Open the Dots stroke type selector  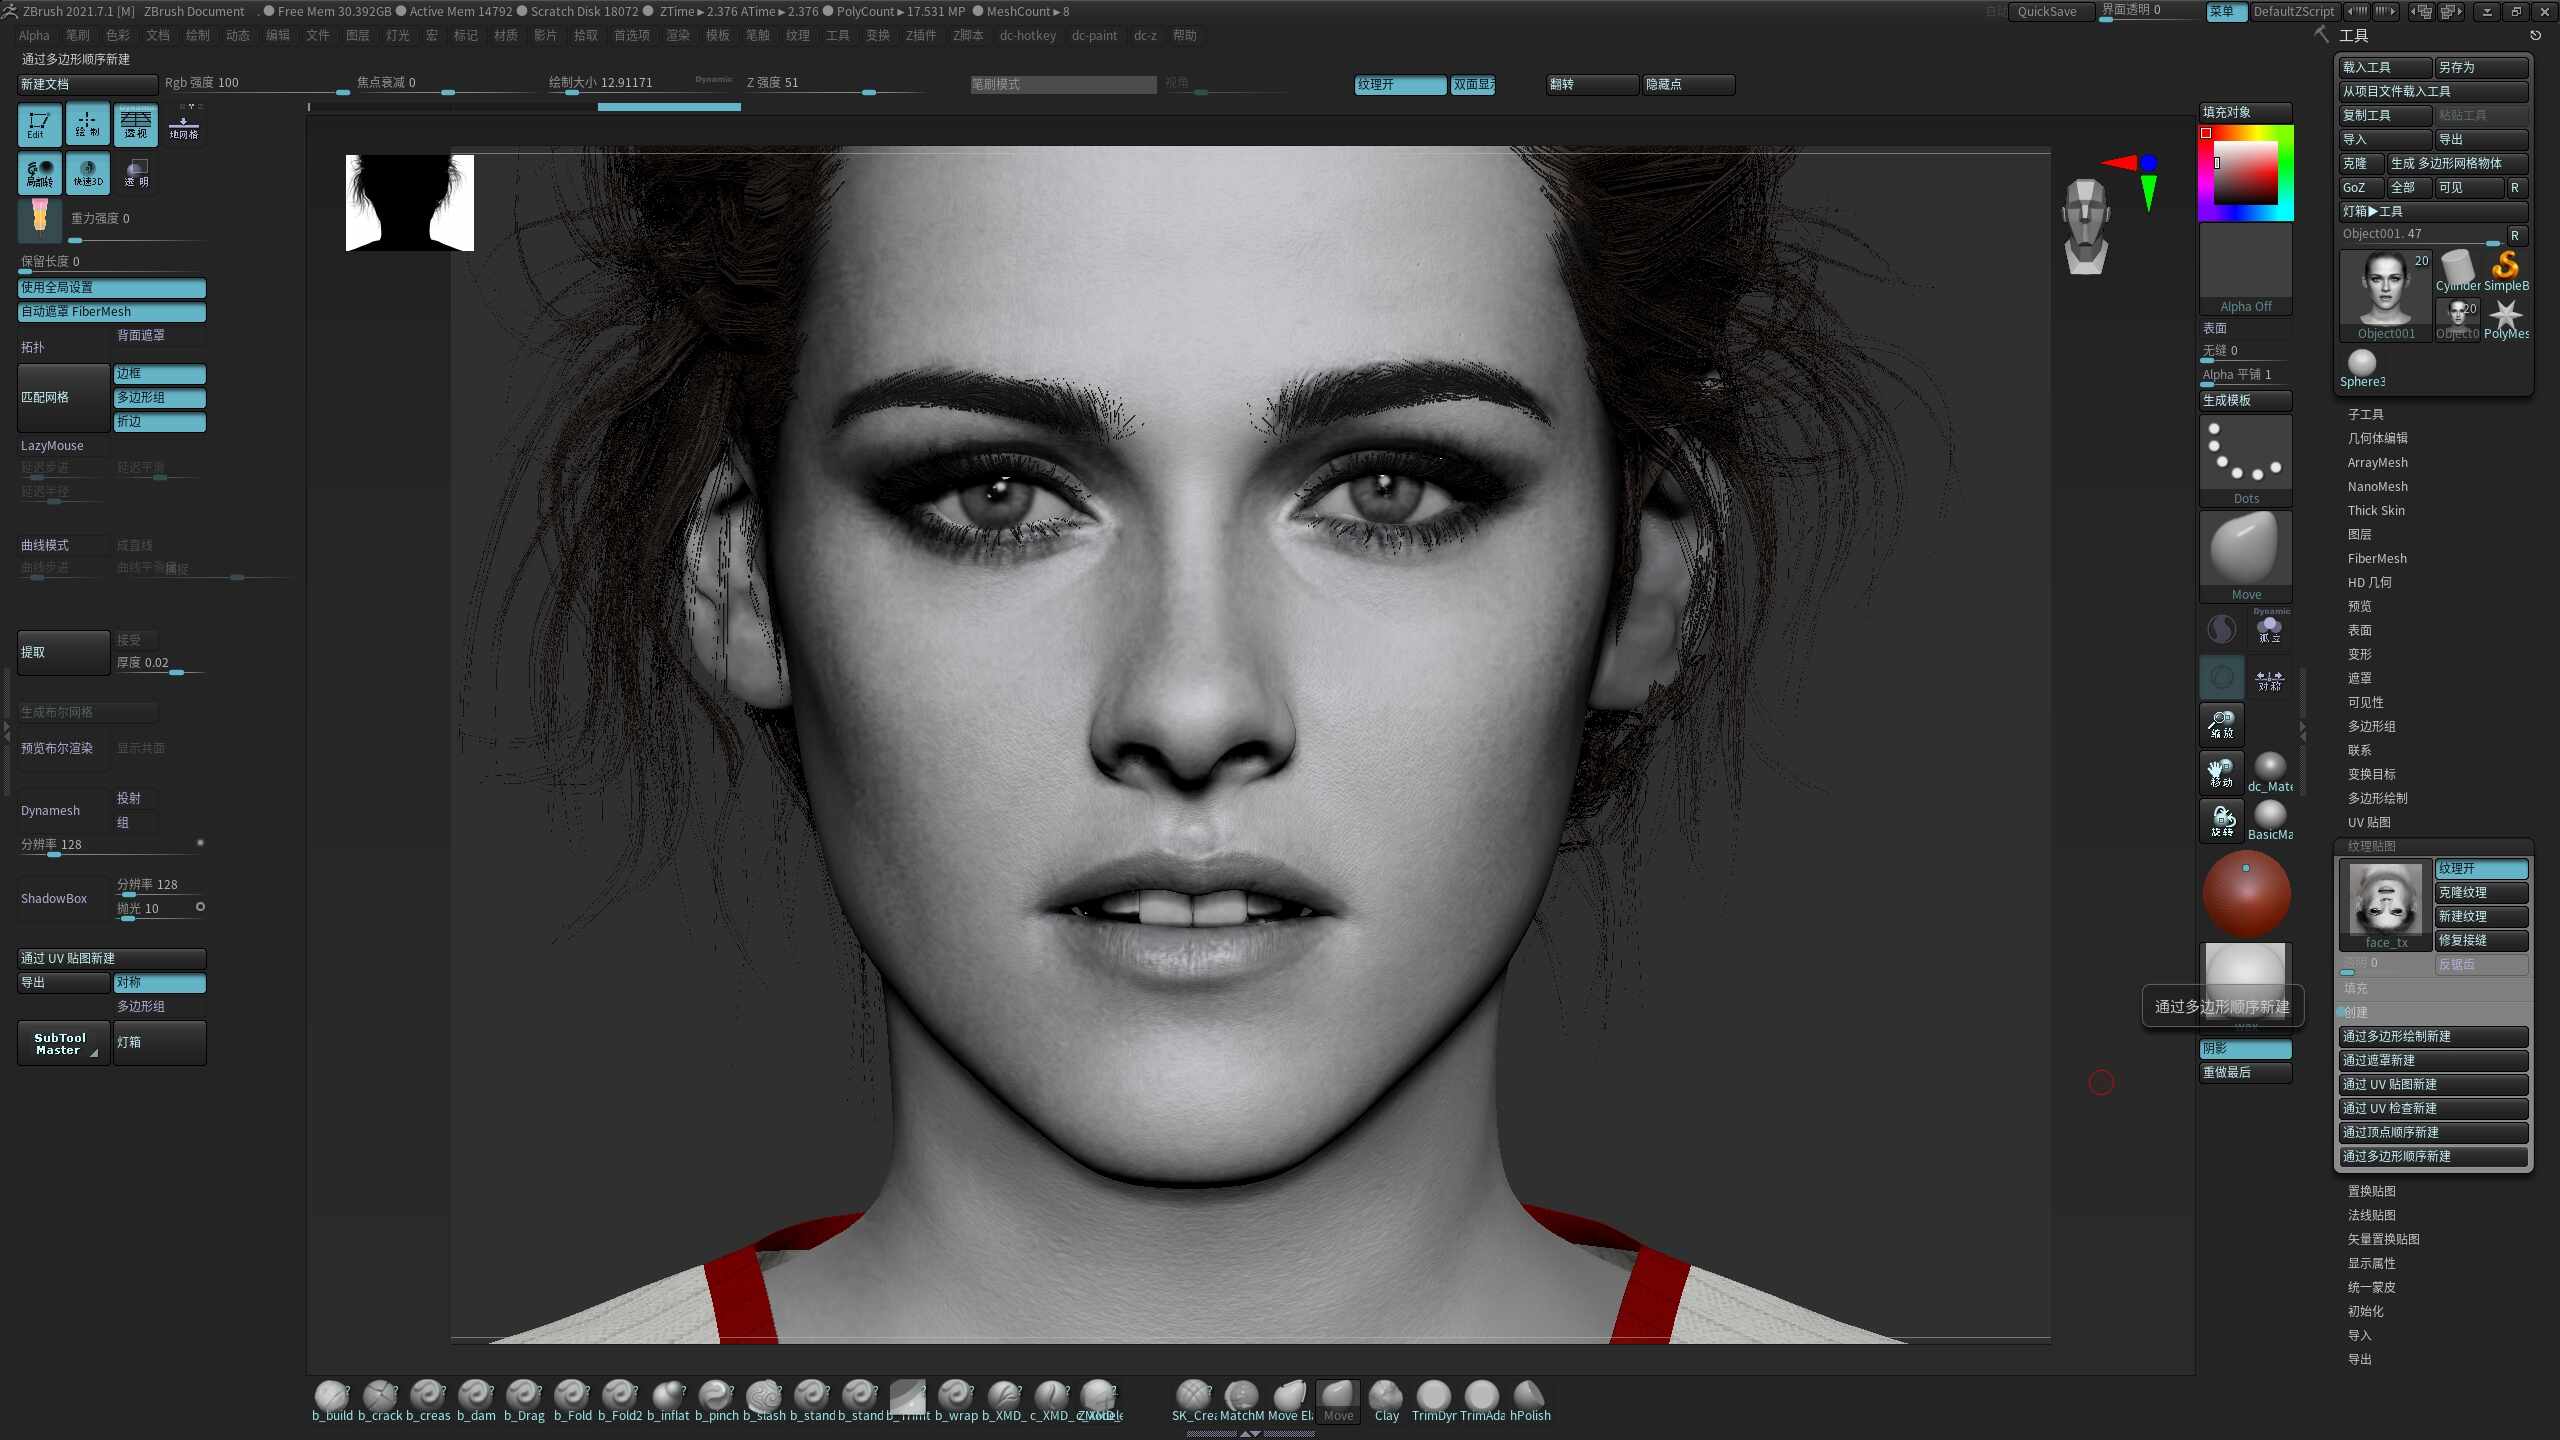[x=2245, y=460]
